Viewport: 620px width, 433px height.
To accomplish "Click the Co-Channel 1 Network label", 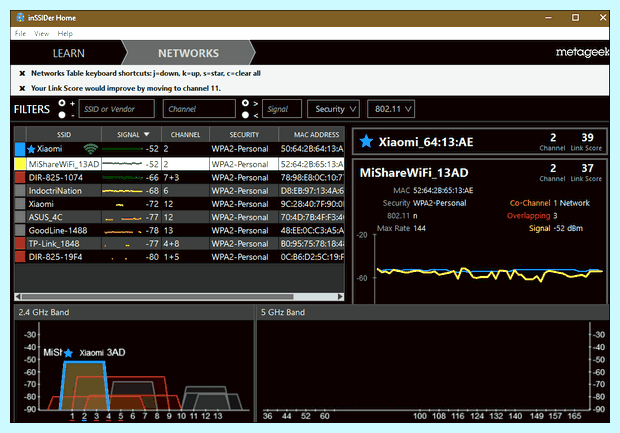I will (550, 203).
